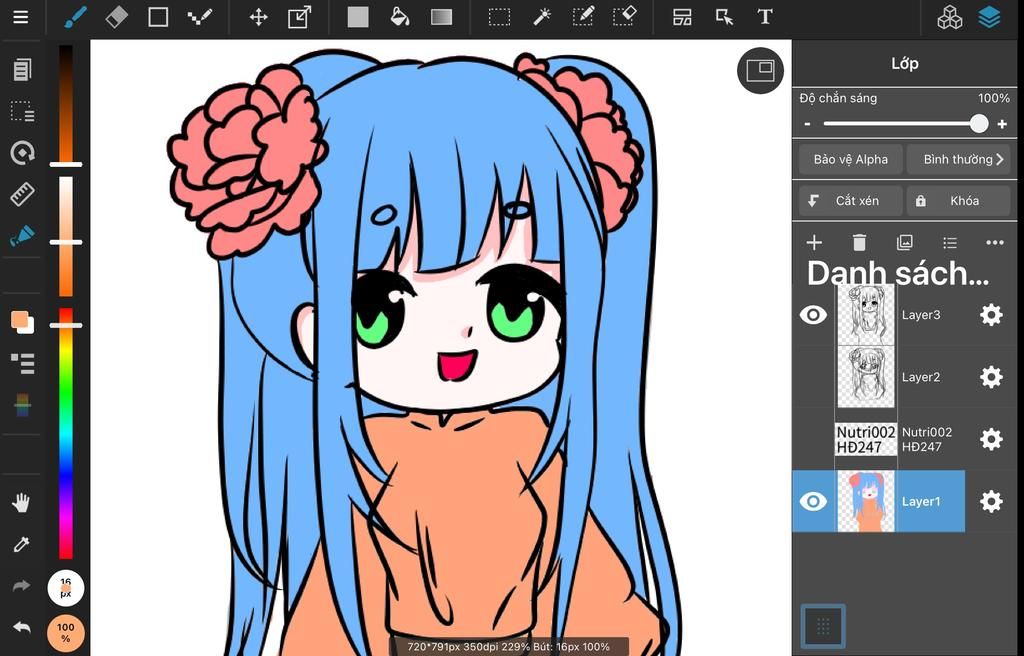Select the rectangular selection tool

[500, 17]
